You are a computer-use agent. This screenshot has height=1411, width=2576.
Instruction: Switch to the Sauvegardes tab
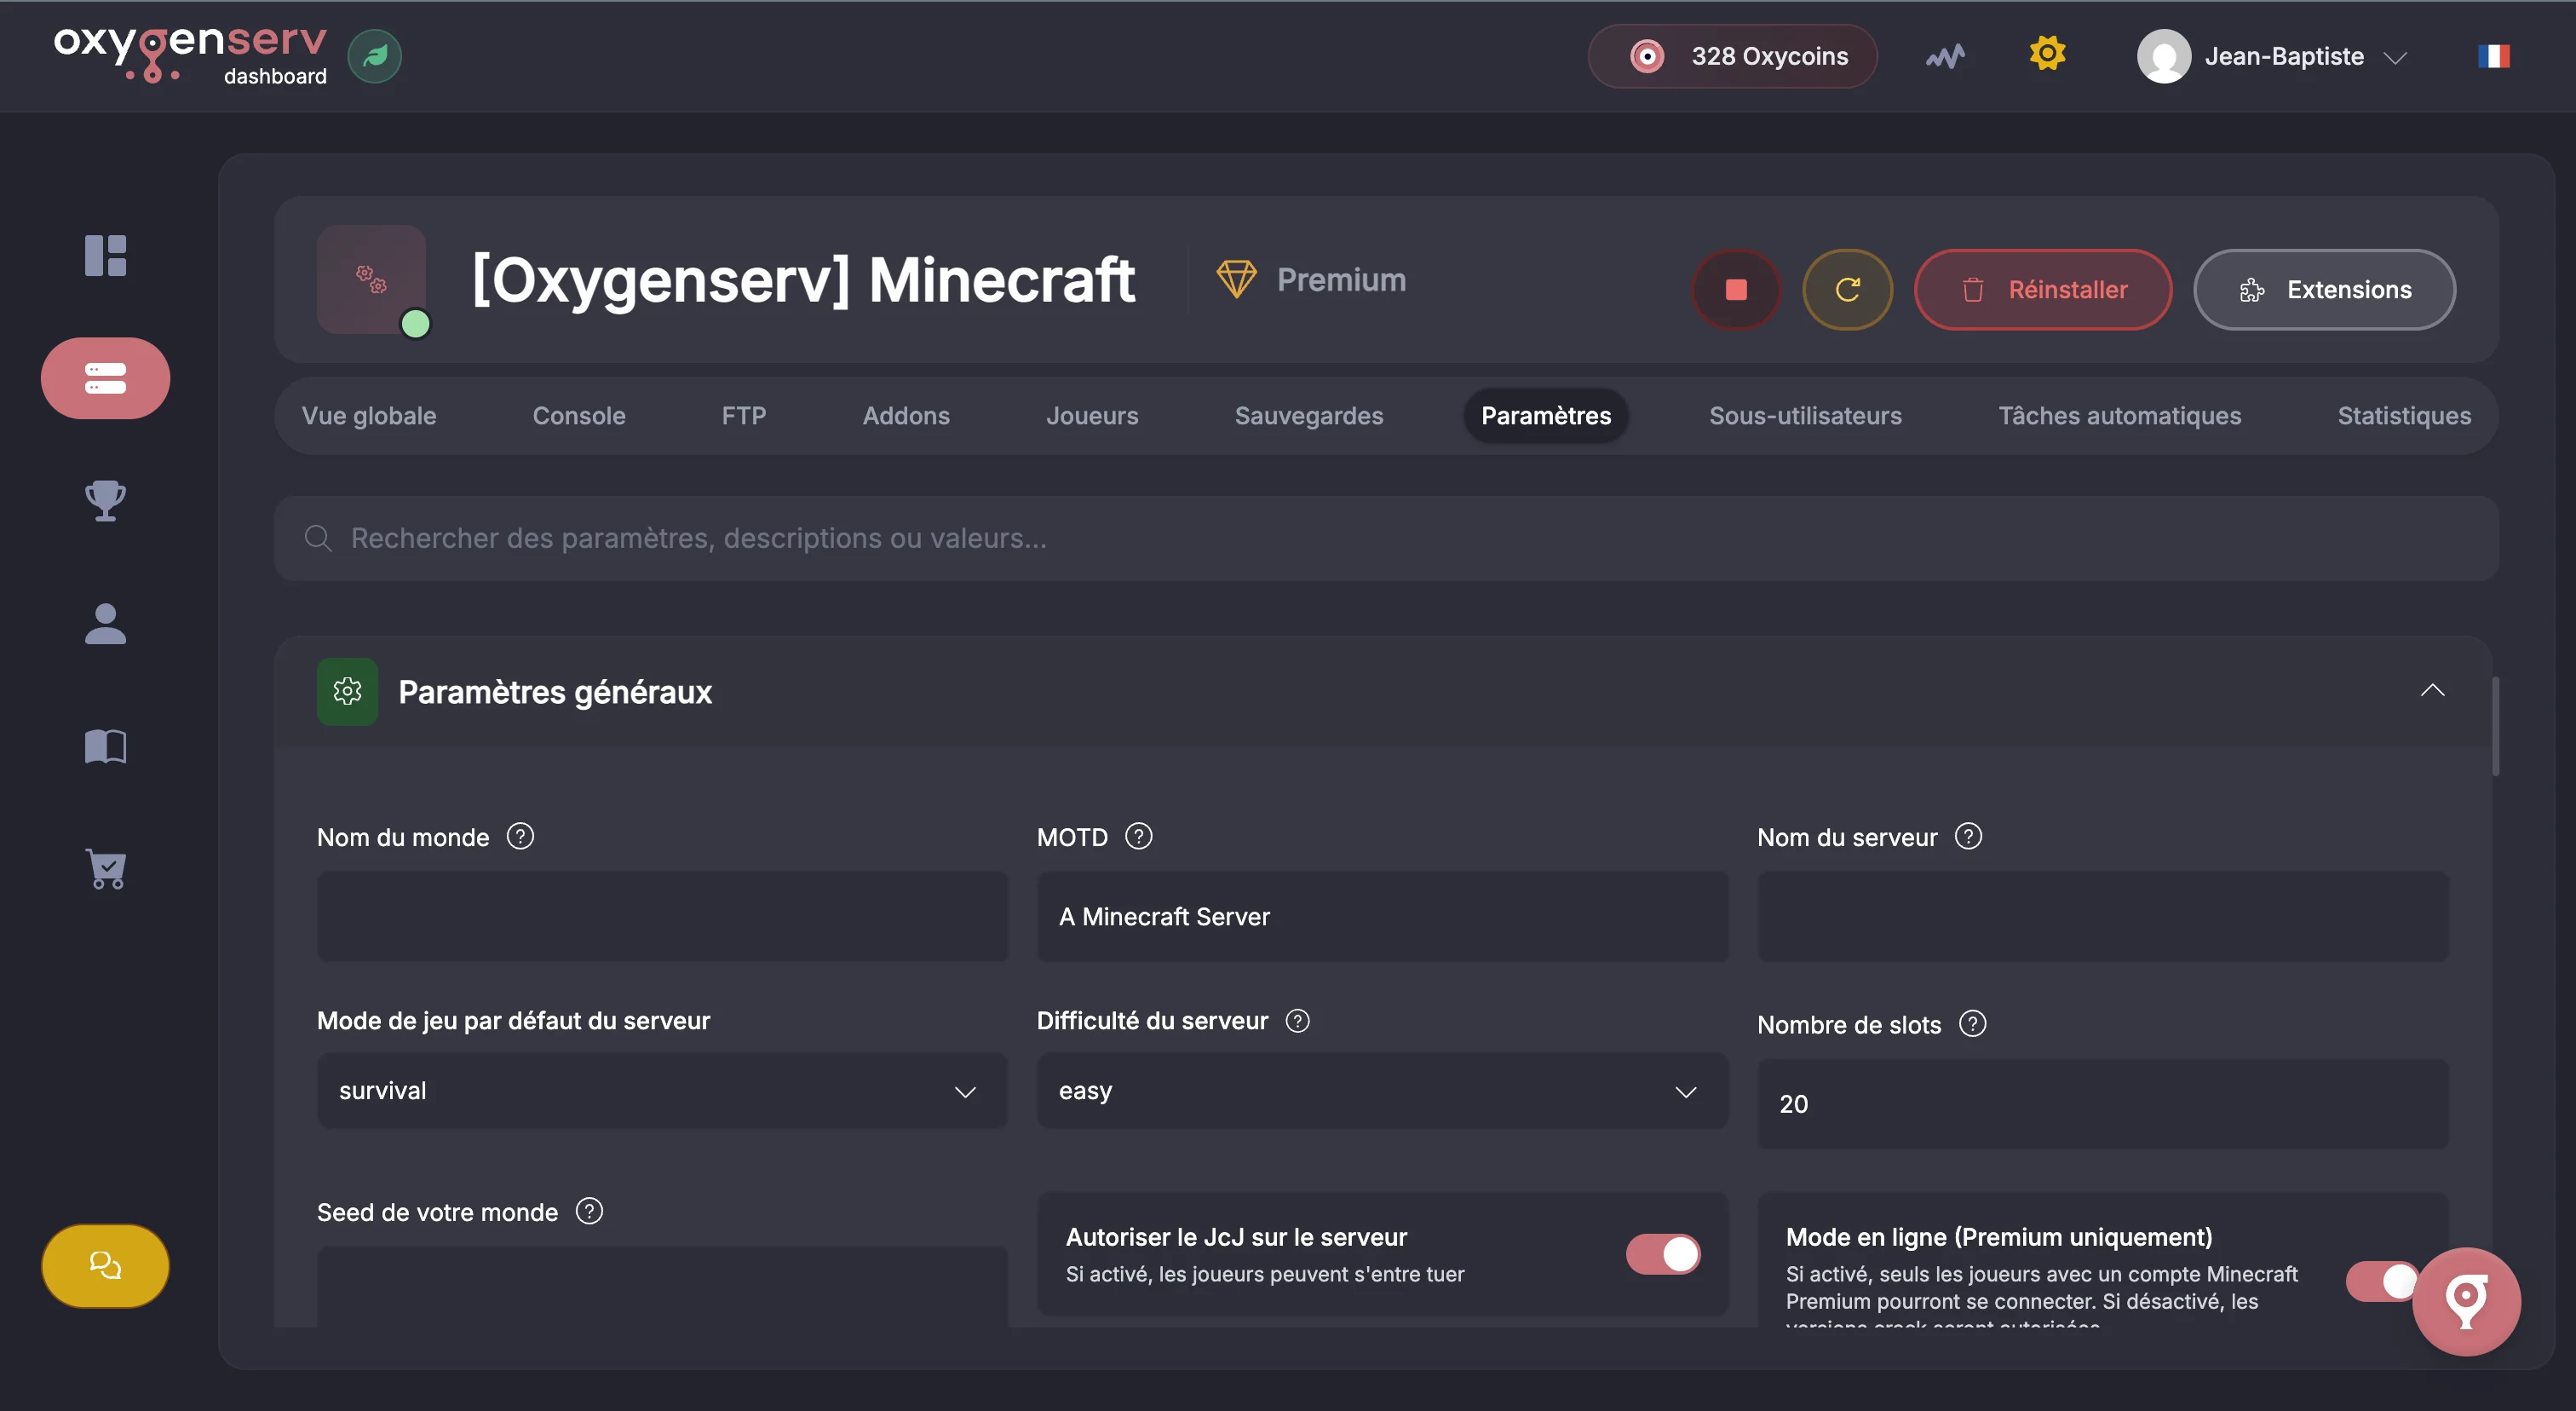pyautogui.click(x=1308, y=416)
